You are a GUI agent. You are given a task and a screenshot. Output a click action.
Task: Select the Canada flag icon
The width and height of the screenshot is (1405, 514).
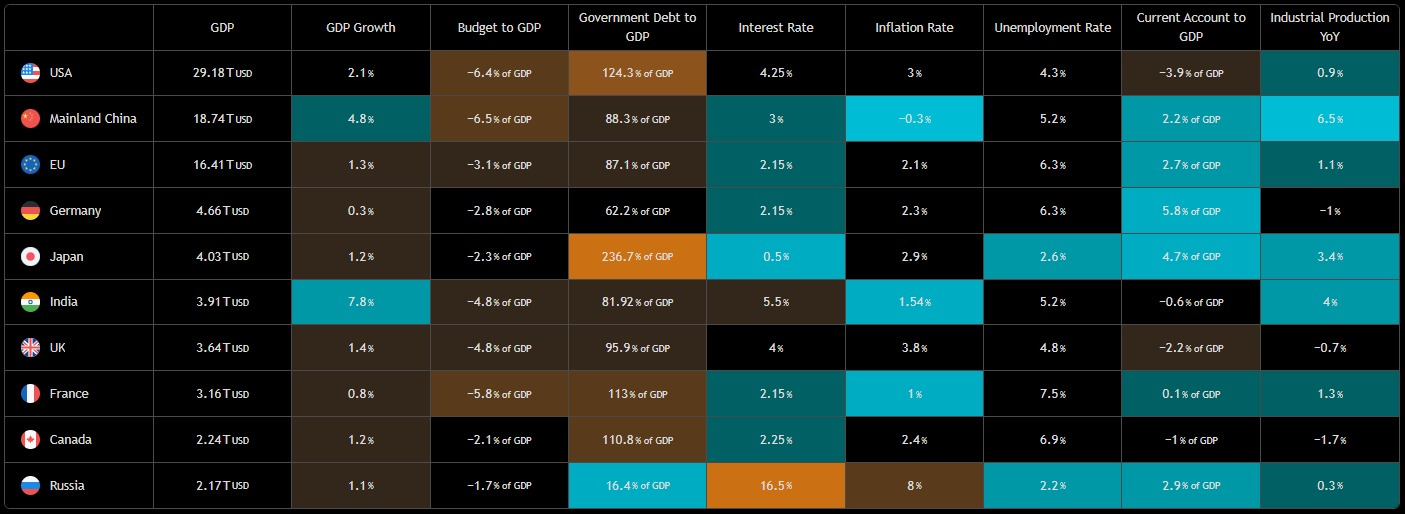tap(30, 440)
